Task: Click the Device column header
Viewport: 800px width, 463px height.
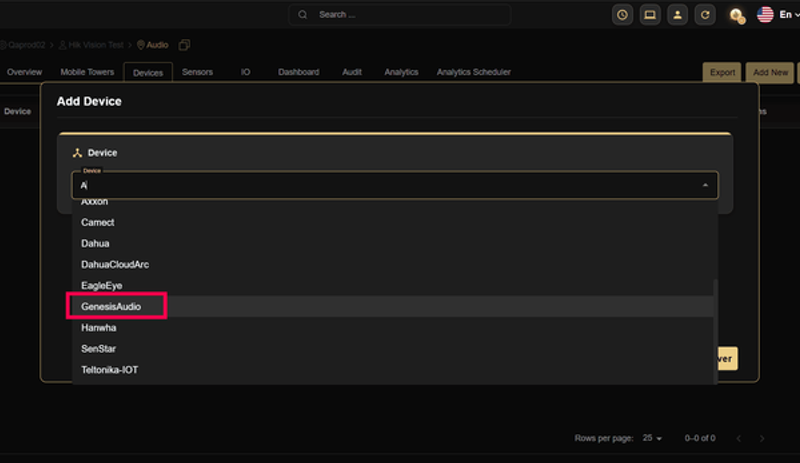Action: pos(17,111)
